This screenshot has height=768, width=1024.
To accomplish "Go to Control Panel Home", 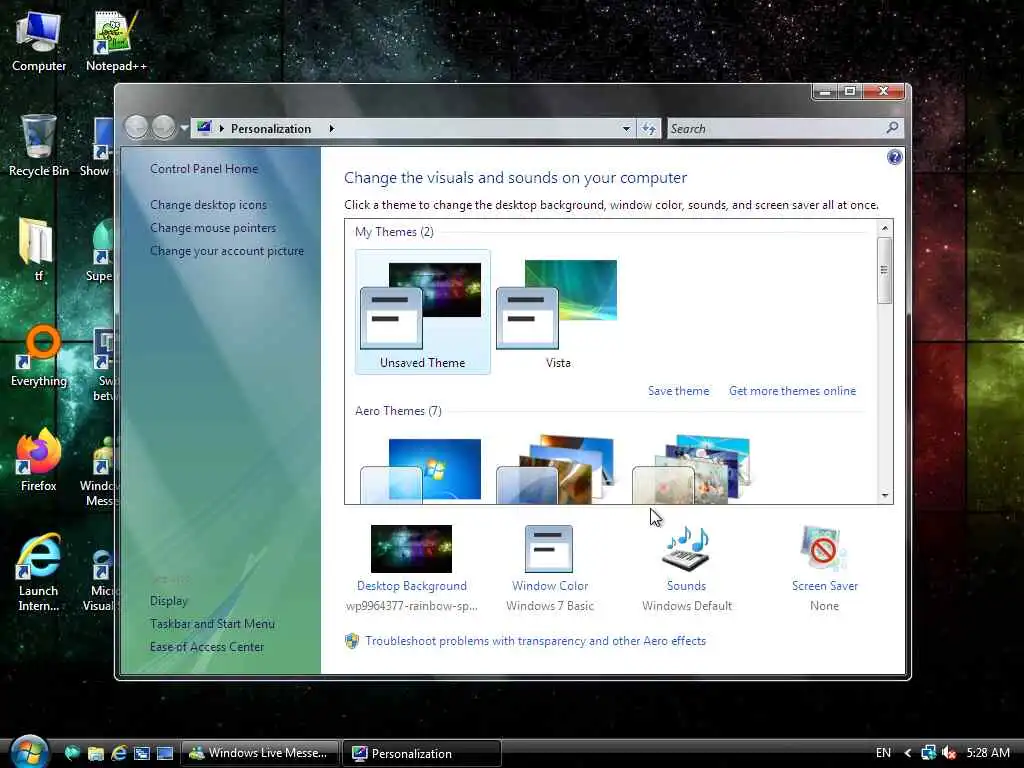I will click(x=204, y=168).
